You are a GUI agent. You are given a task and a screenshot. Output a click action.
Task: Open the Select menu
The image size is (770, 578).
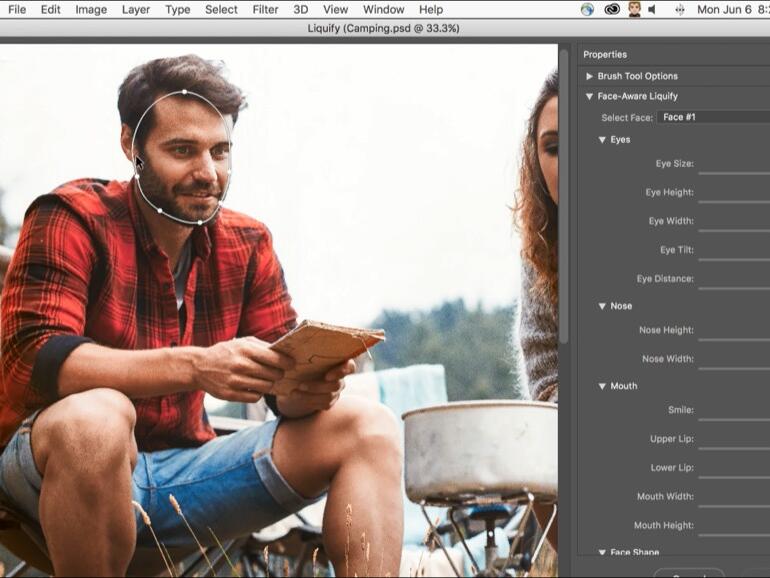coord(221,9)
